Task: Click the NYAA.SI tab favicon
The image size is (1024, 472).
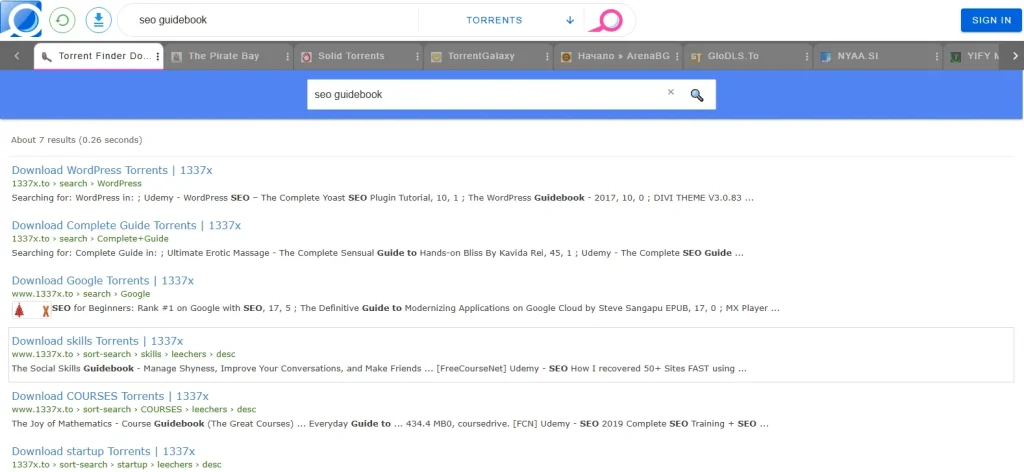Action: click(x=826, y=57)
